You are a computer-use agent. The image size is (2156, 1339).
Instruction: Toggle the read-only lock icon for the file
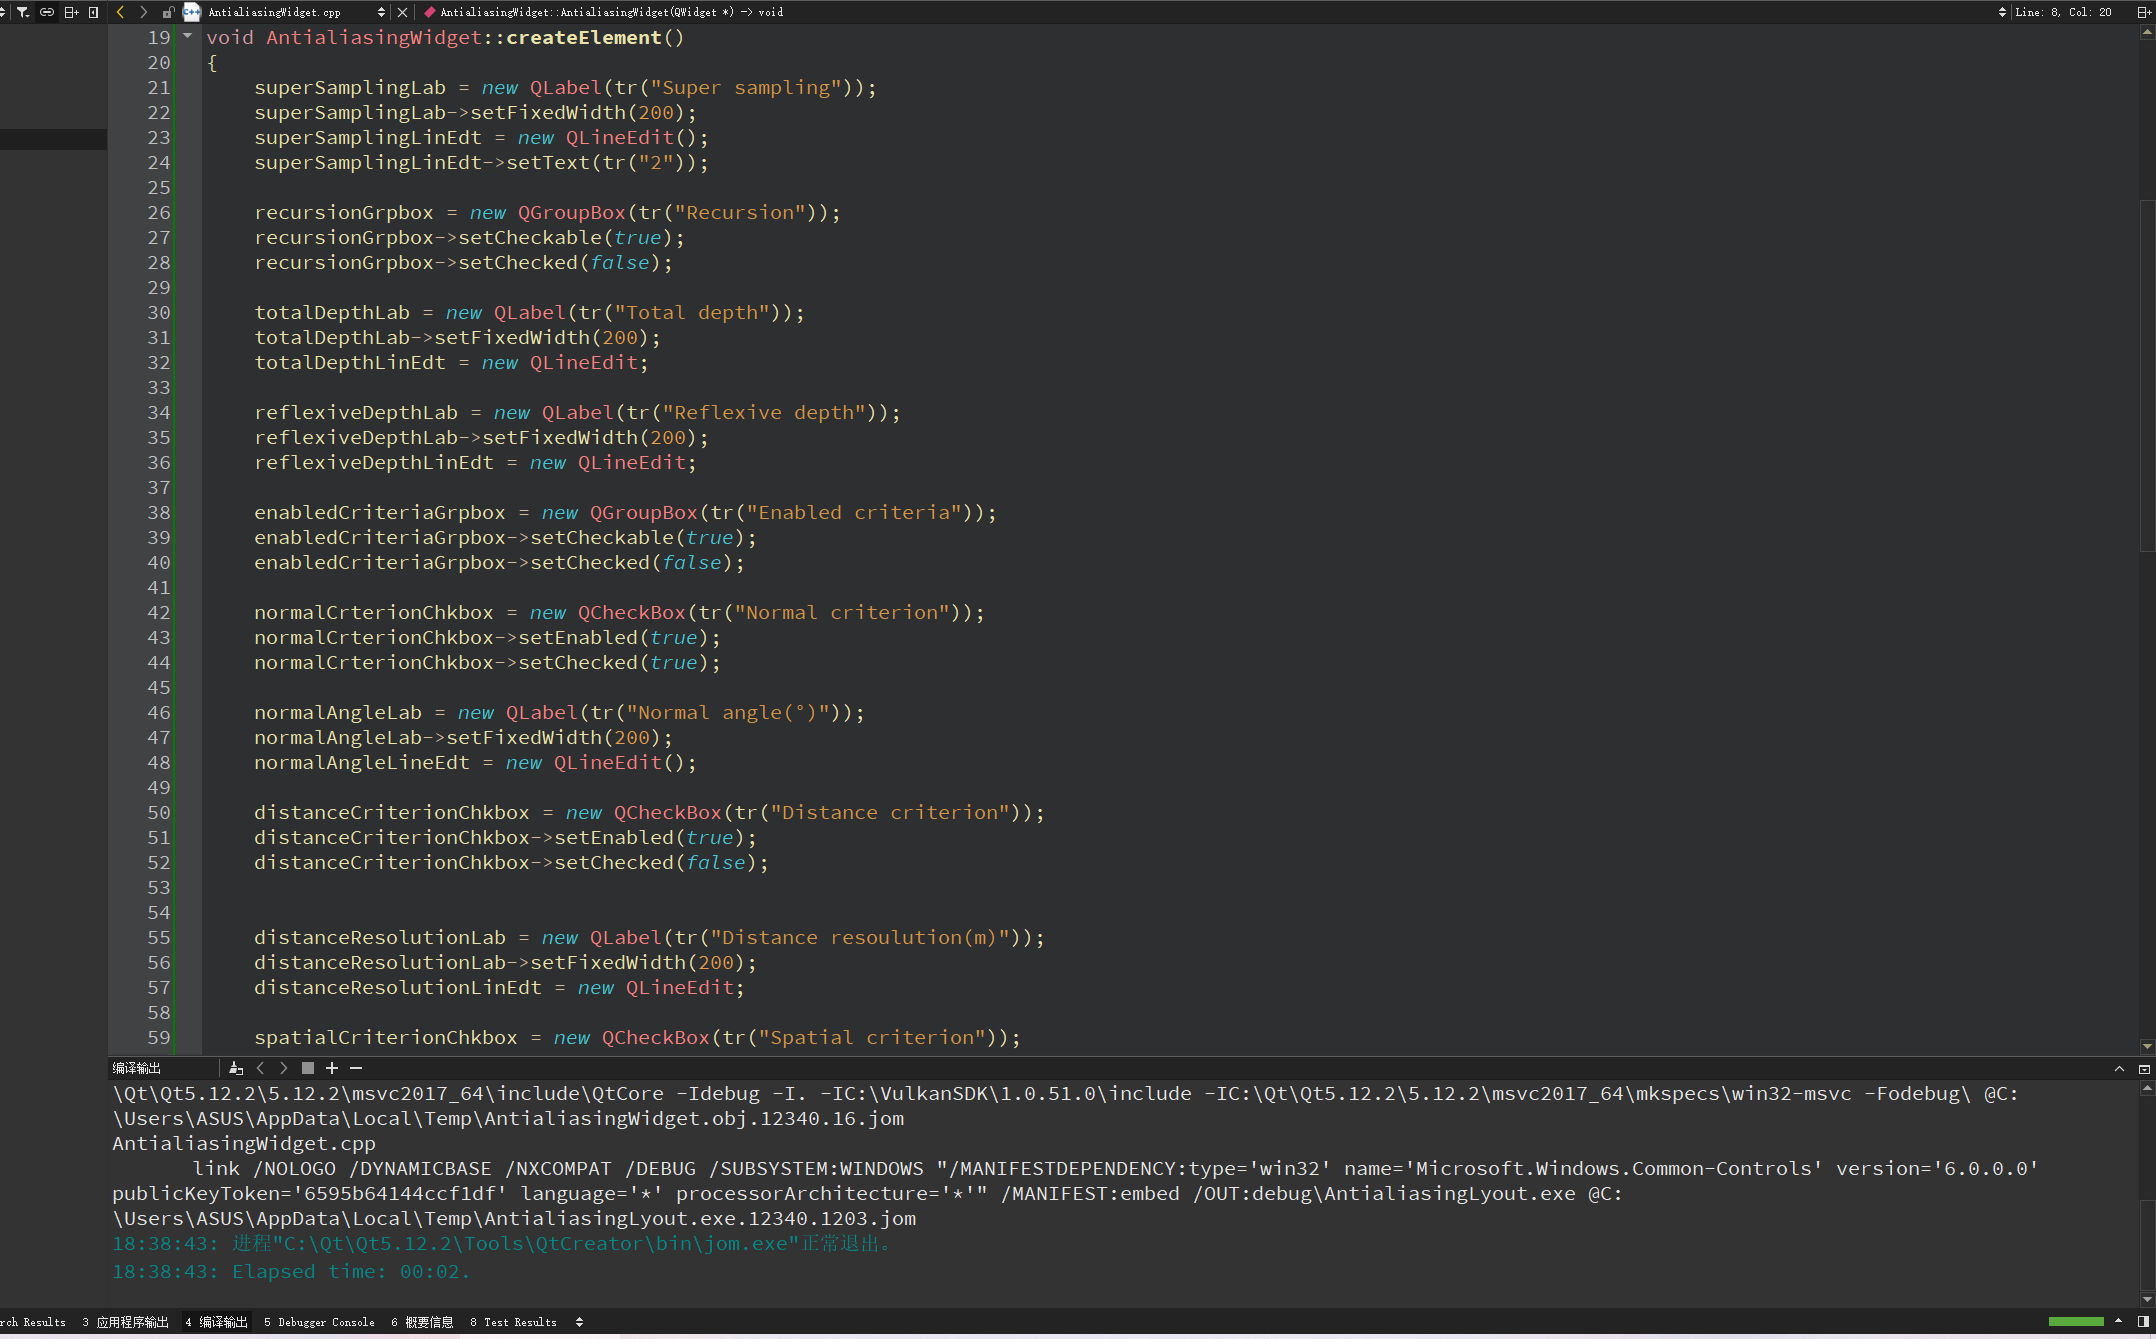(168, 12)
